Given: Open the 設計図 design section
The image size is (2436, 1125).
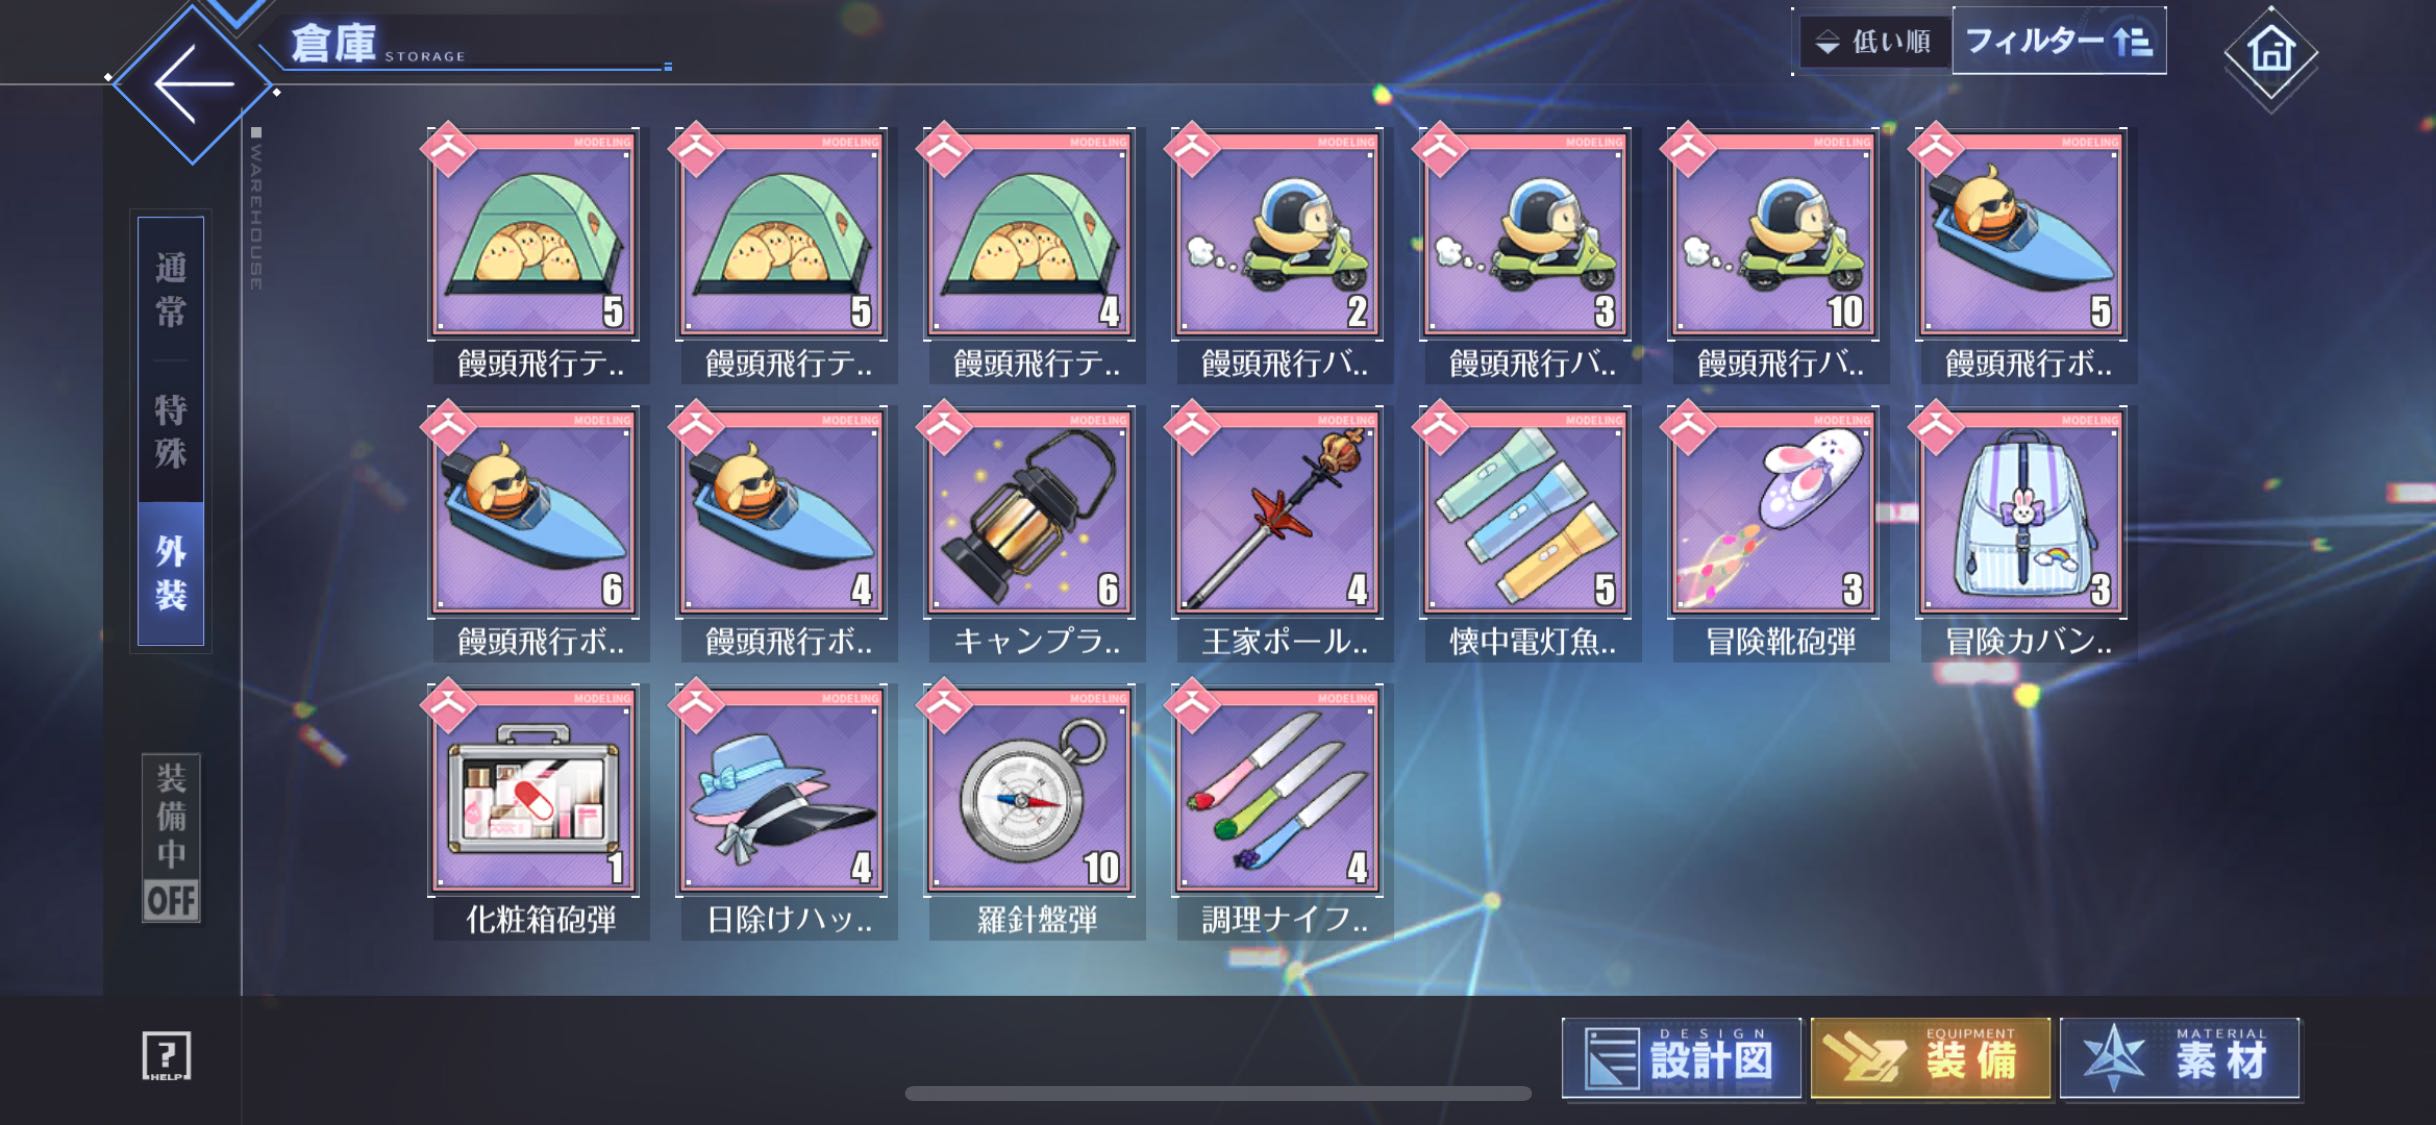Looking at the screenshot, I should tap(1682, 1059).
